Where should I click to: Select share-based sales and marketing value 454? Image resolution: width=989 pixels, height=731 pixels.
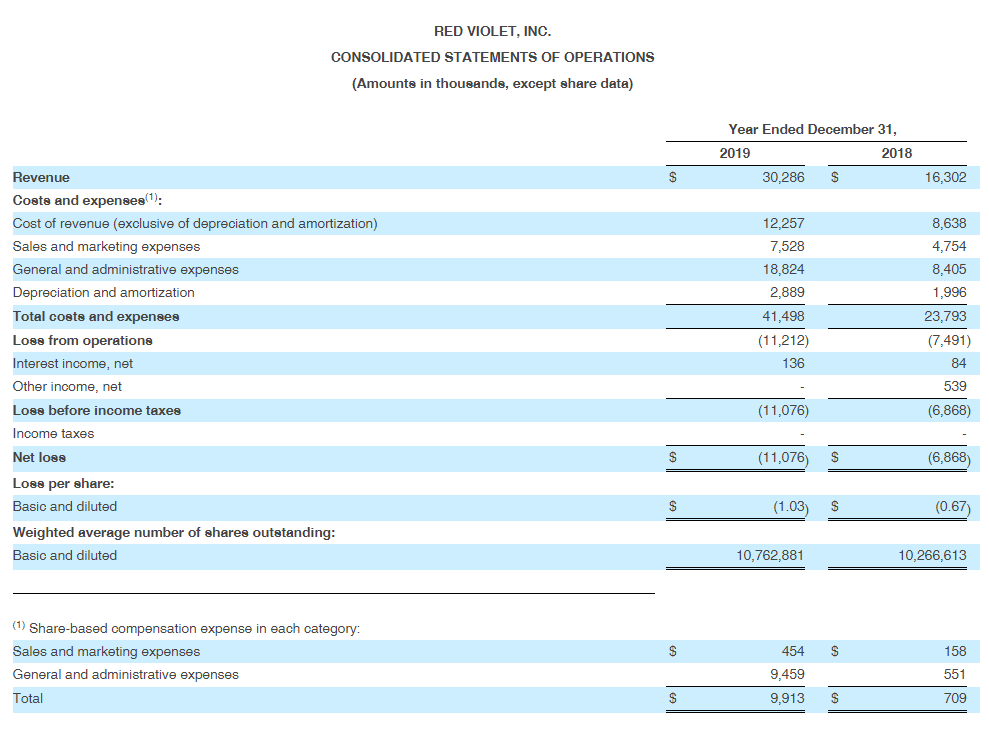click(793, 652)
